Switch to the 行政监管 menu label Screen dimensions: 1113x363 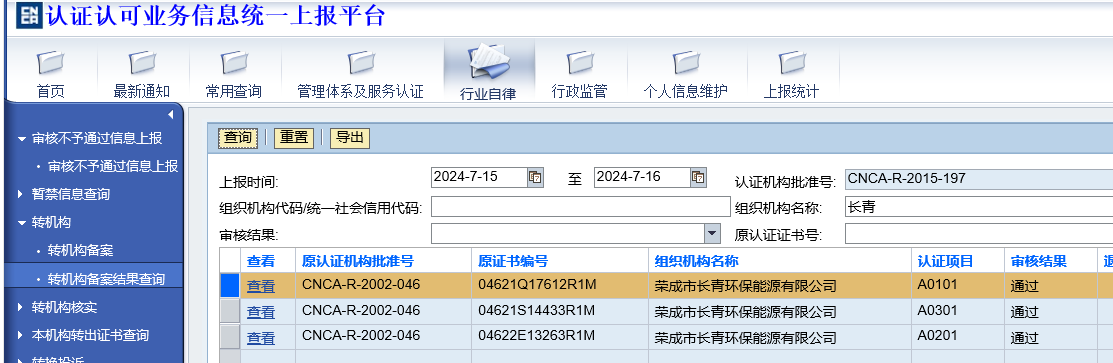[580, 92]
